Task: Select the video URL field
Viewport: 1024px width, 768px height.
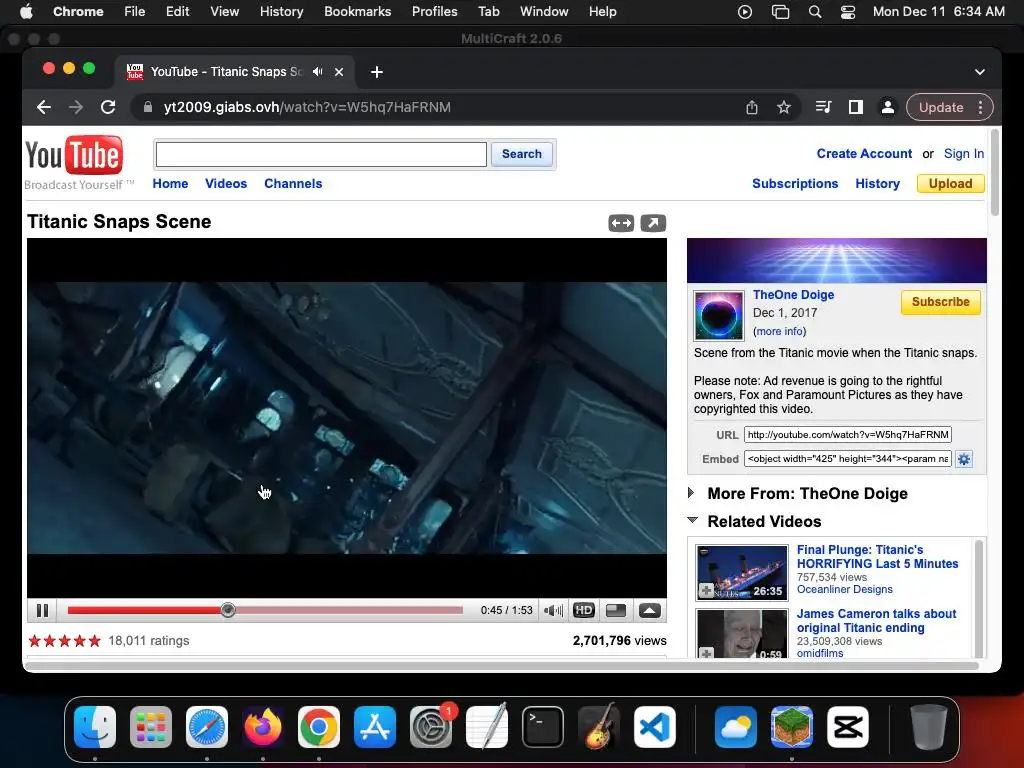Action: point(848,434)
